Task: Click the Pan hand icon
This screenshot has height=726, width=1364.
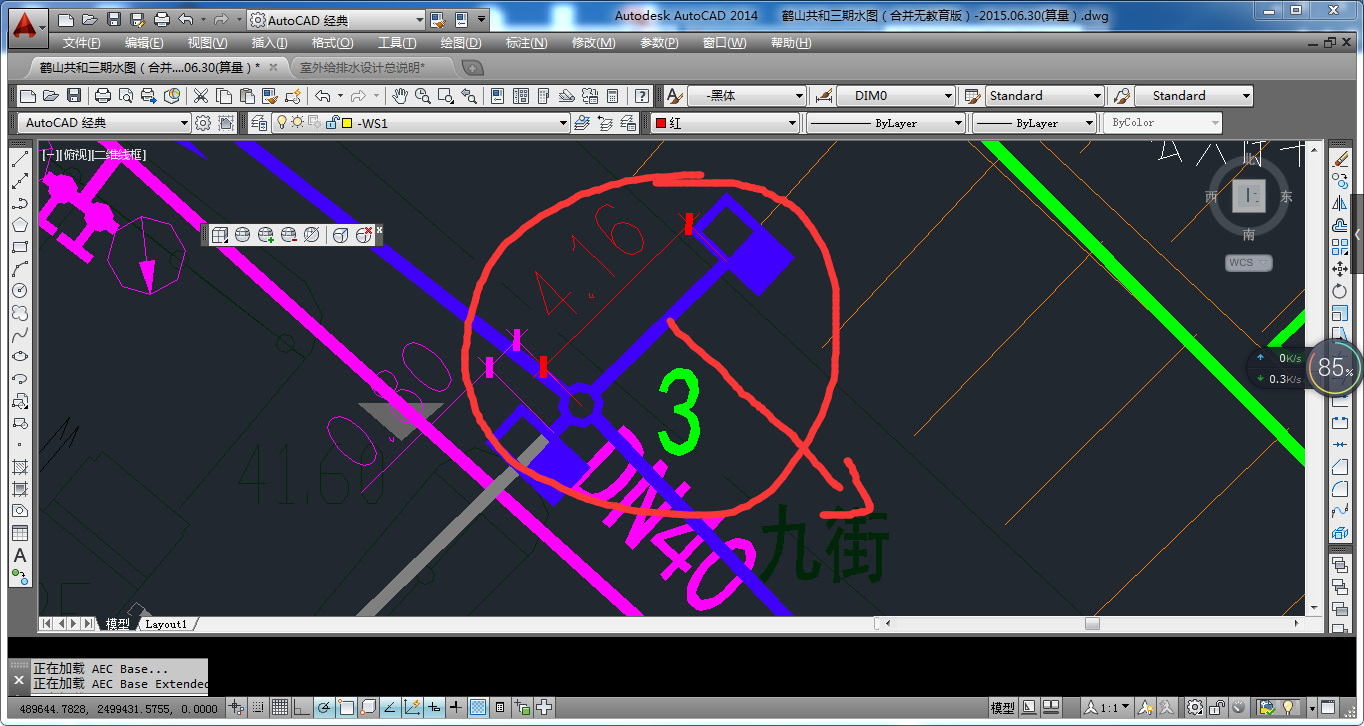Action: pos(400,96)
